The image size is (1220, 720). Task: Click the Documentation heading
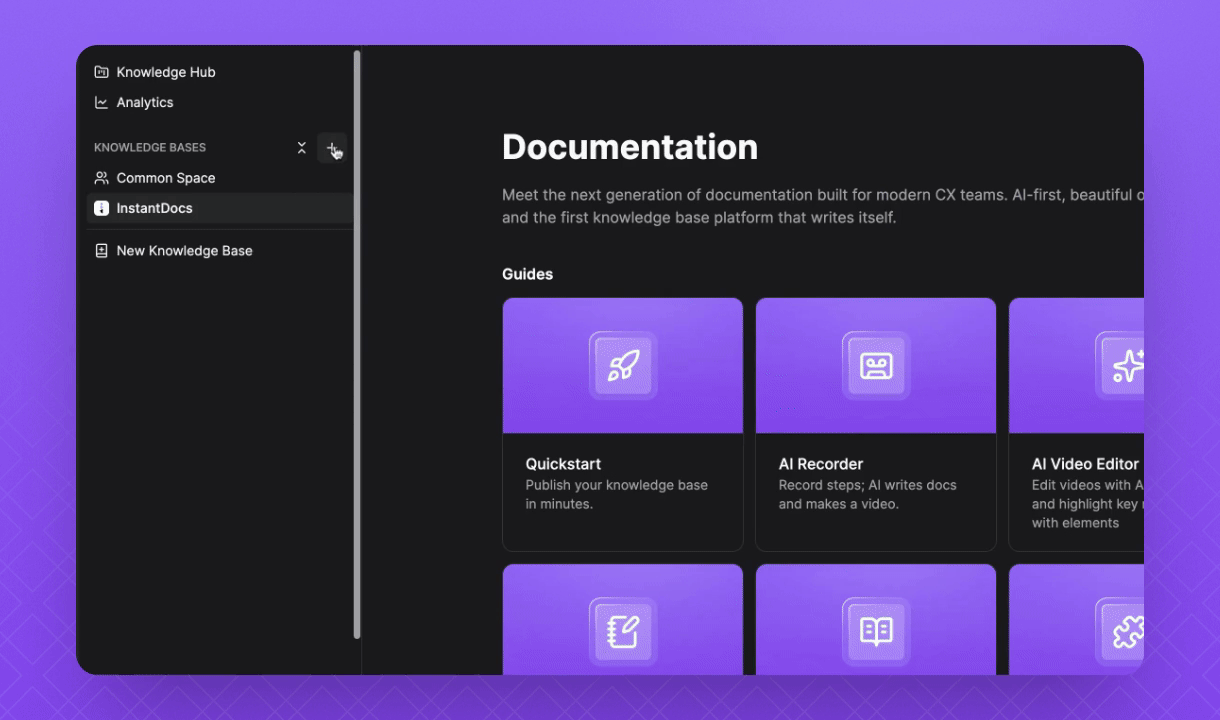pos(630,147)
